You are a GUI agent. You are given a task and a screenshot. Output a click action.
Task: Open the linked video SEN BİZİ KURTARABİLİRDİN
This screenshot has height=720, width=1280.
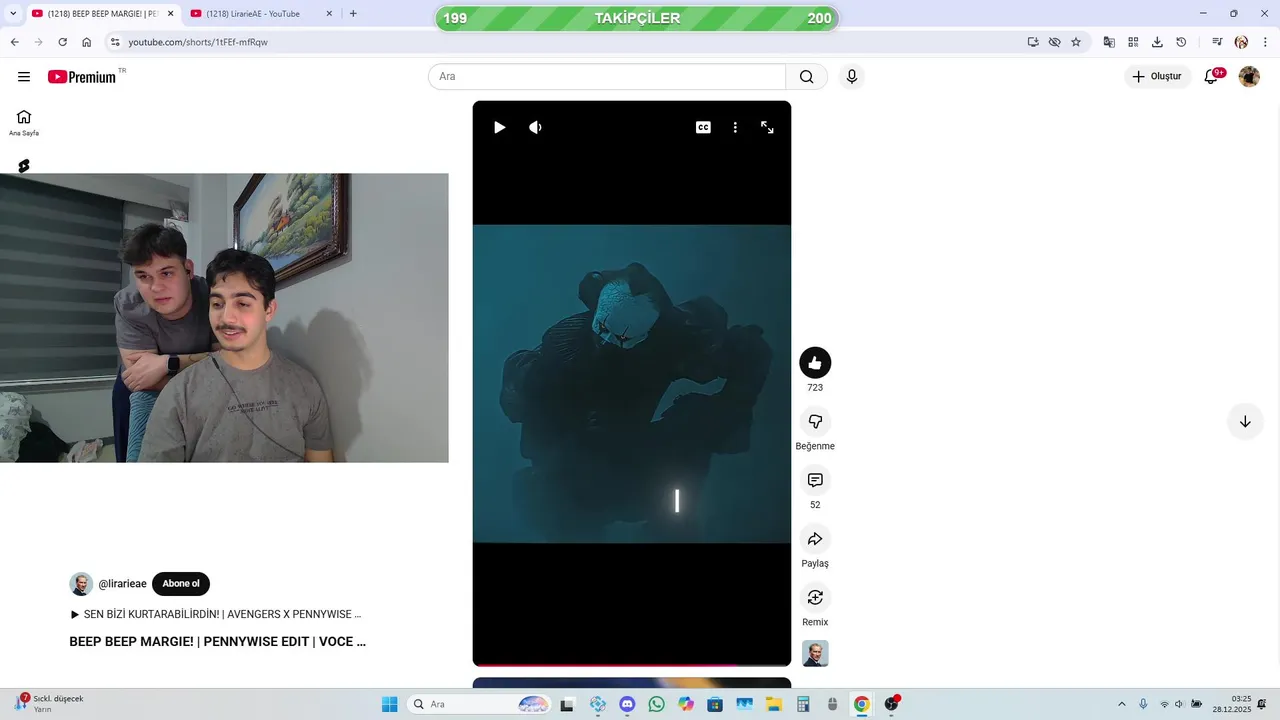(x=216, y=614)
